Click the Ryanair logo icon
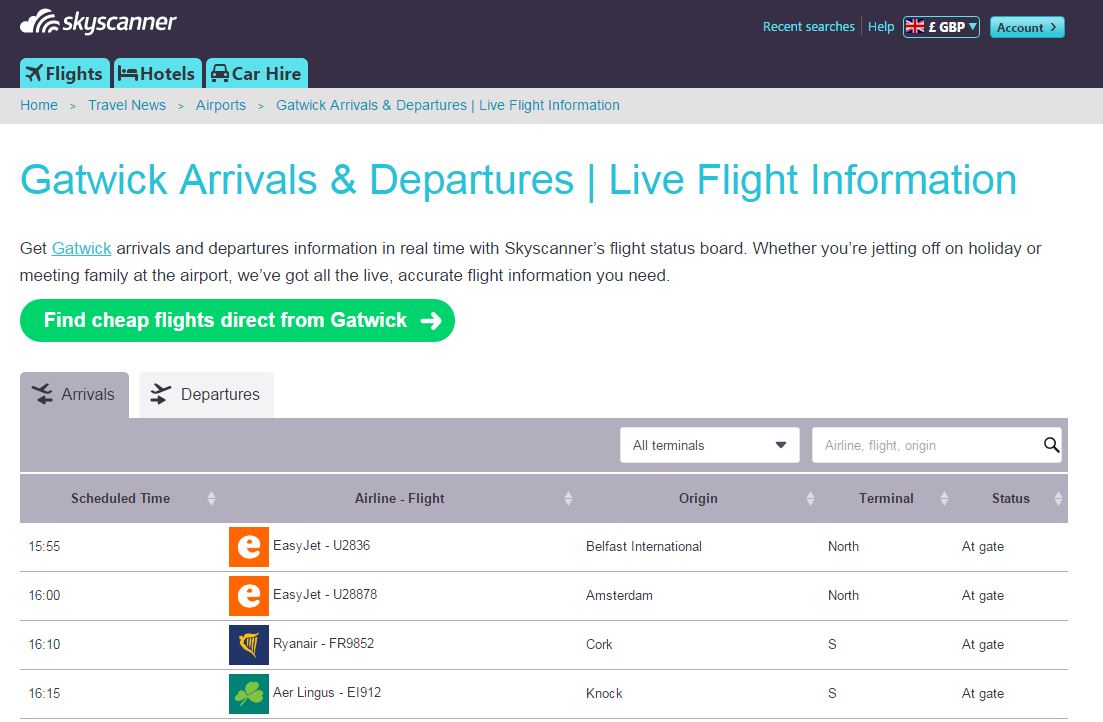 click(248, 645)
